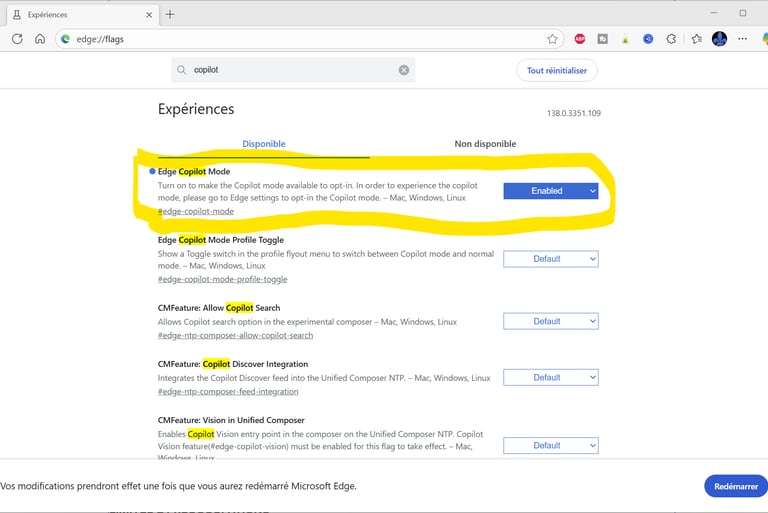Open the red ABP adblock extension
The height and width of the screenshot is (513, 768).
(x=579, y=39)
